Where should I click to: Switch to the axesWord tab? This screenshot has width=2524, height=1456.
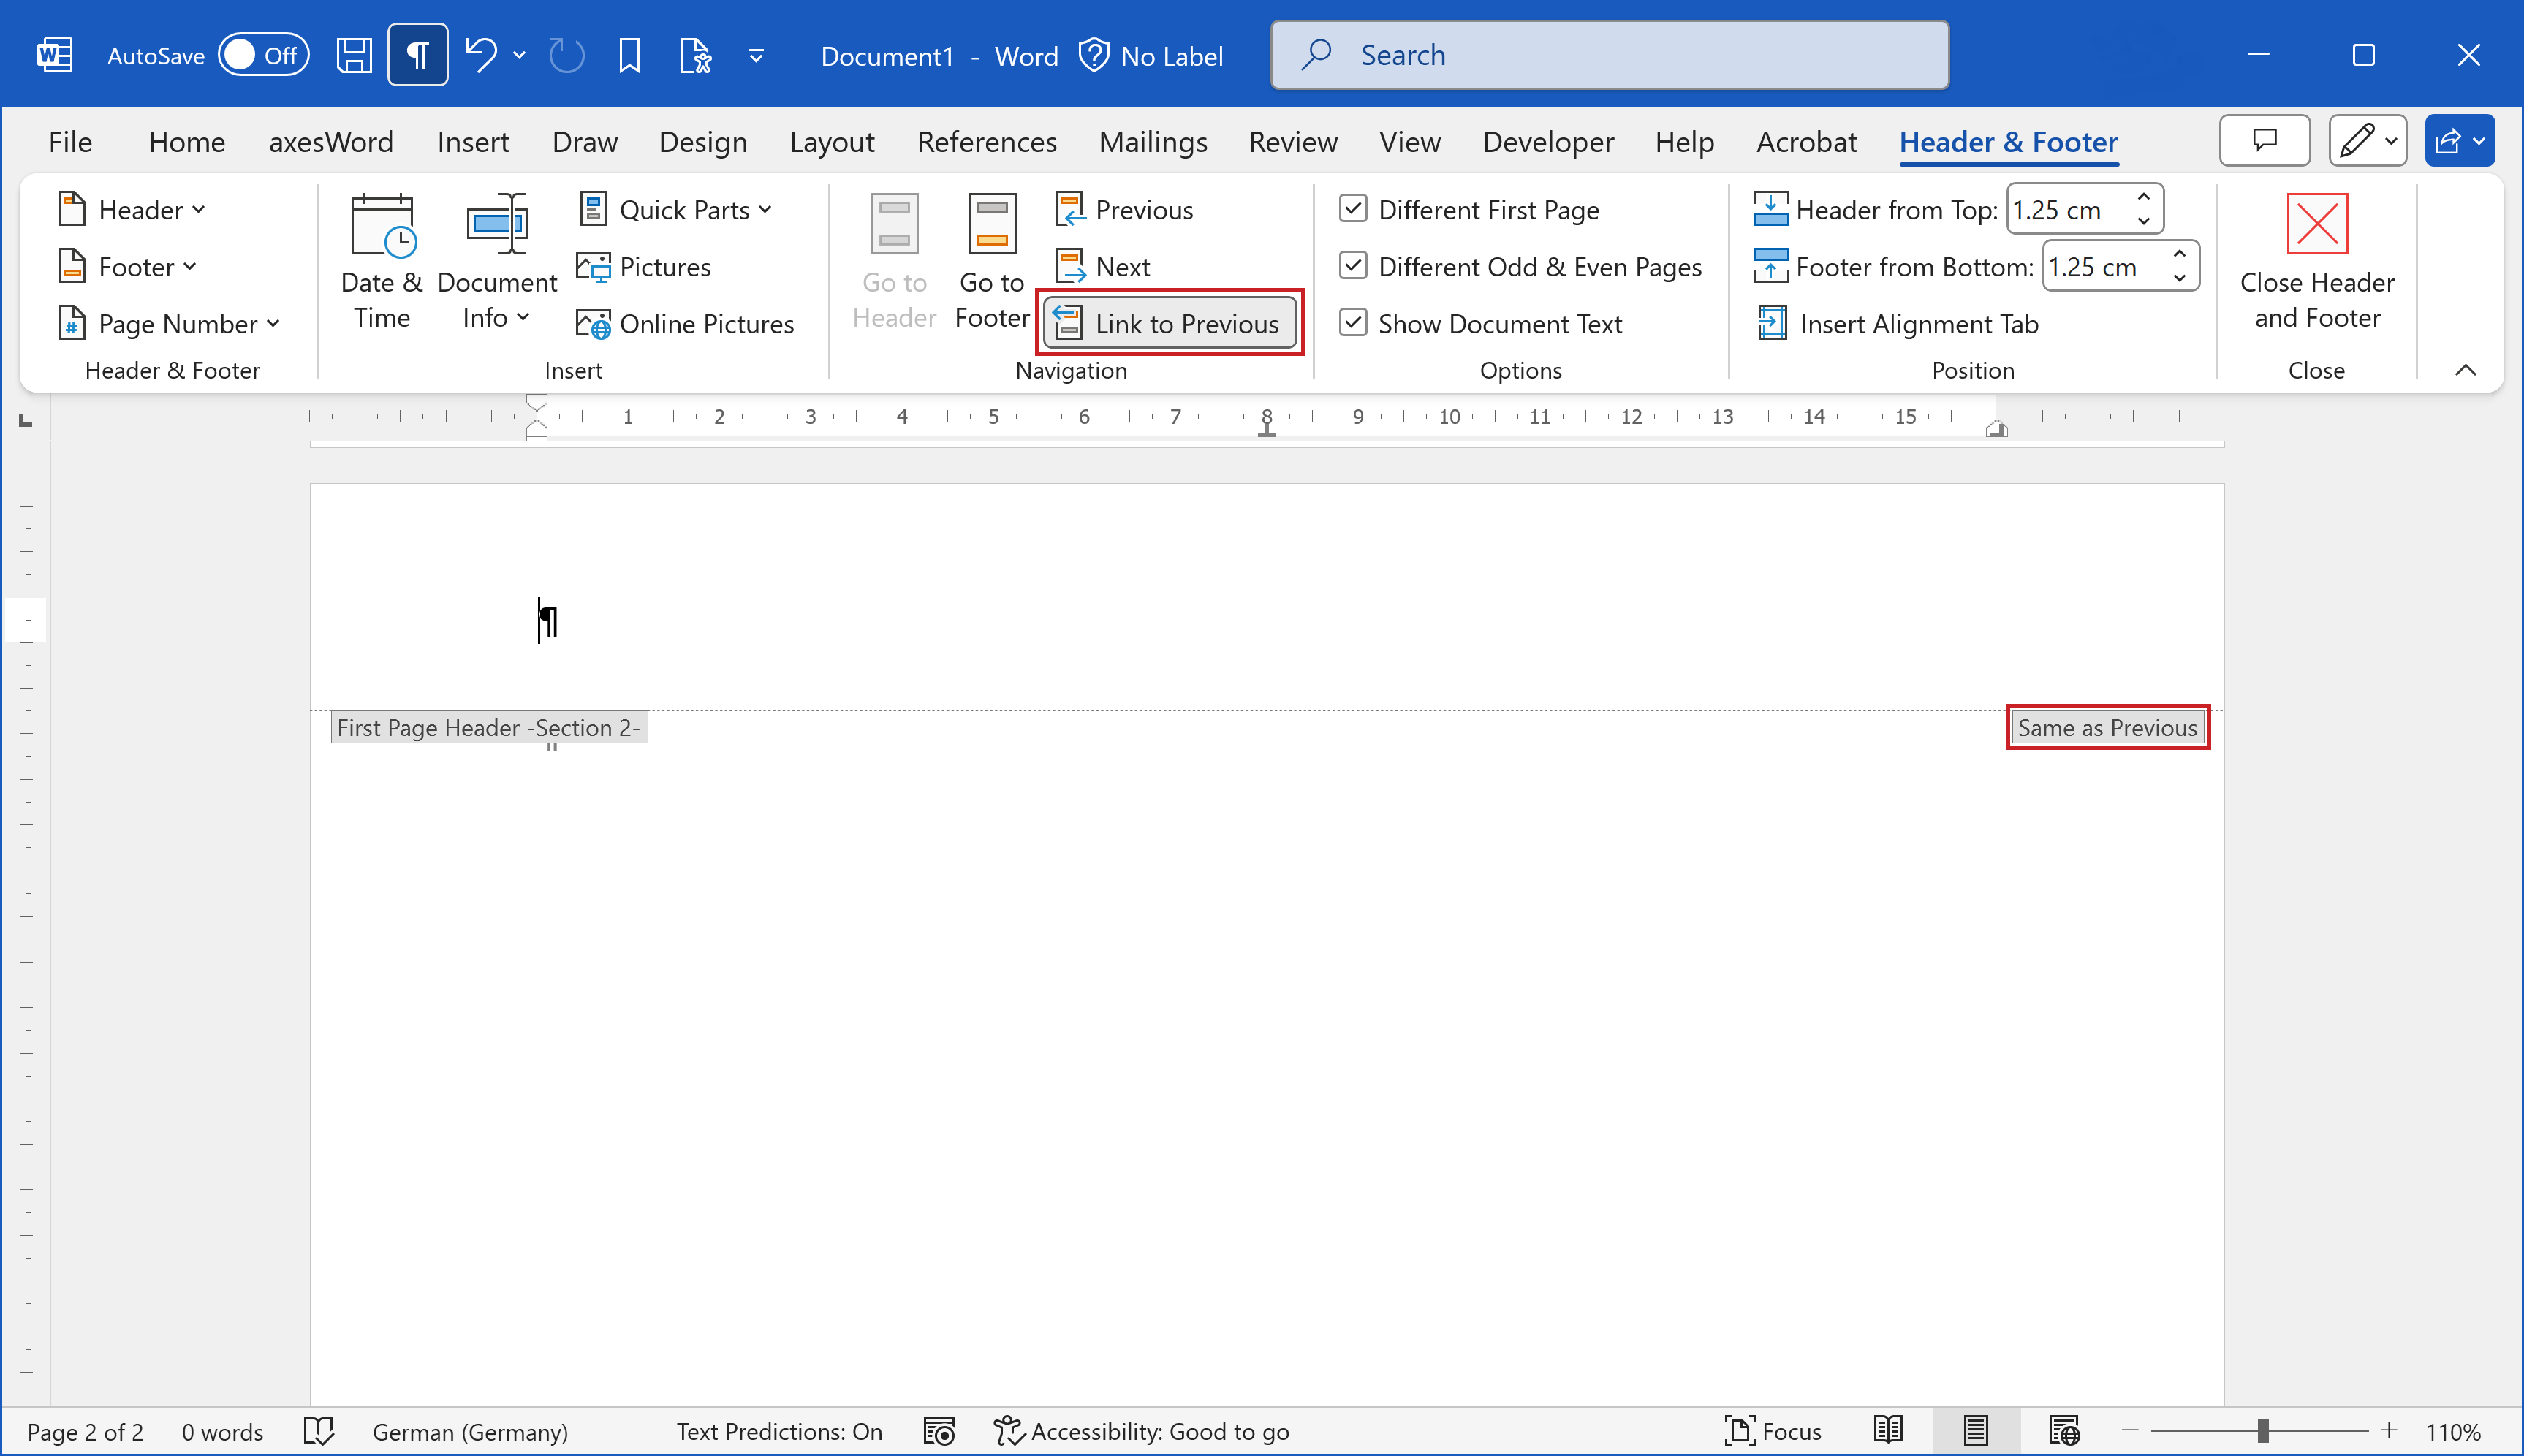331,142
